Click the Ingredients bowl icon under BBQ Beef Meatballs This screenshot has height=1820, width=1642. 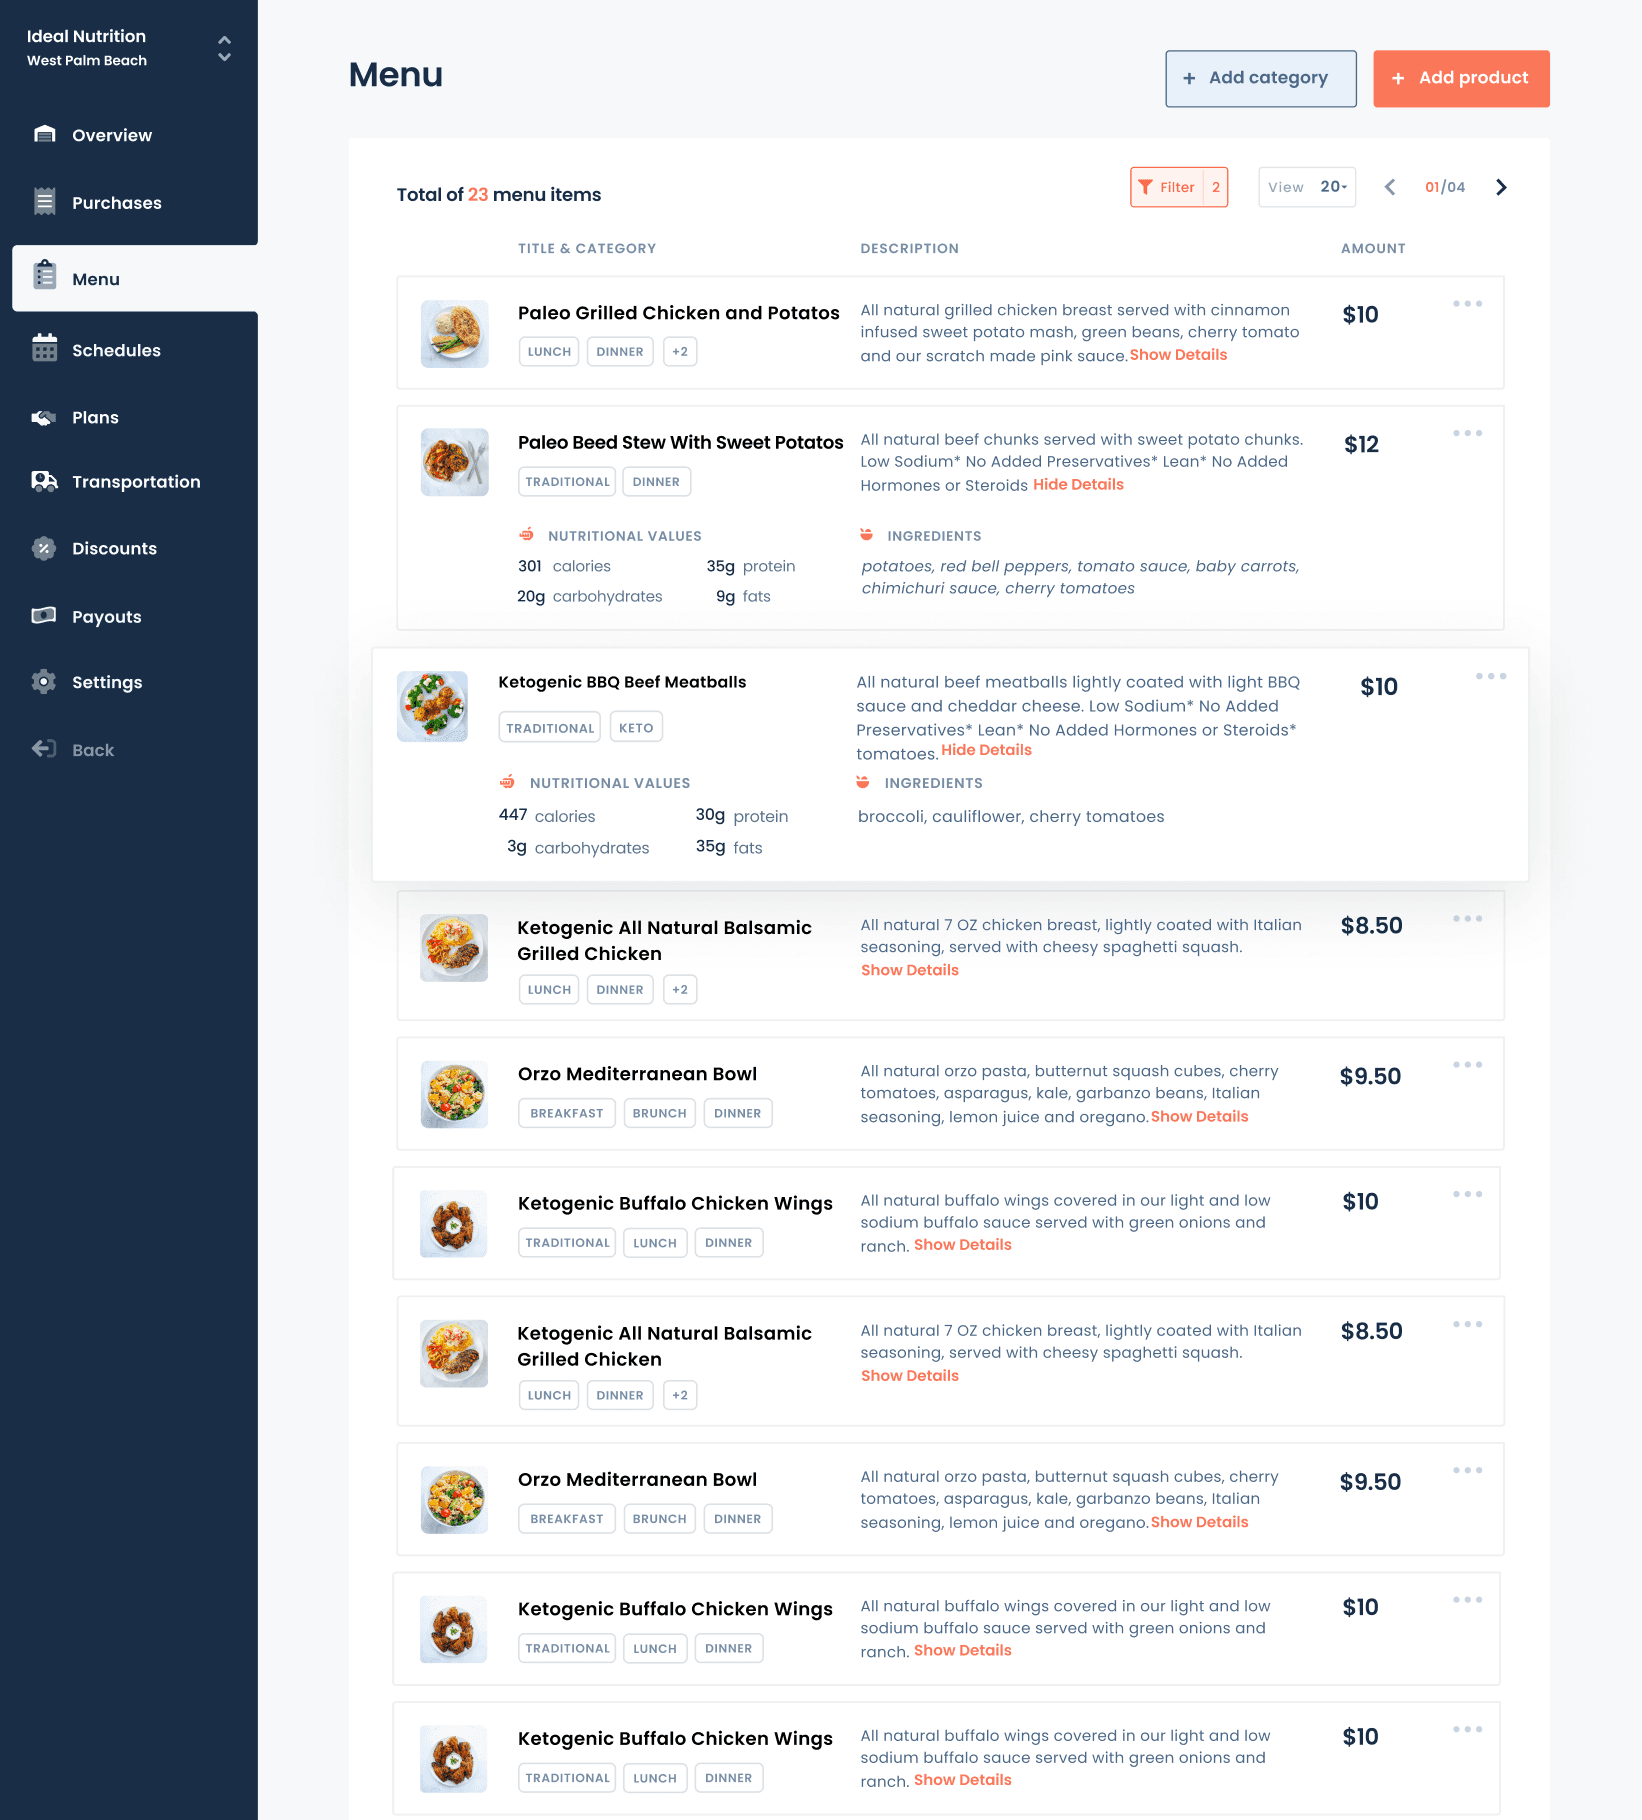click(x=863, y=782)
